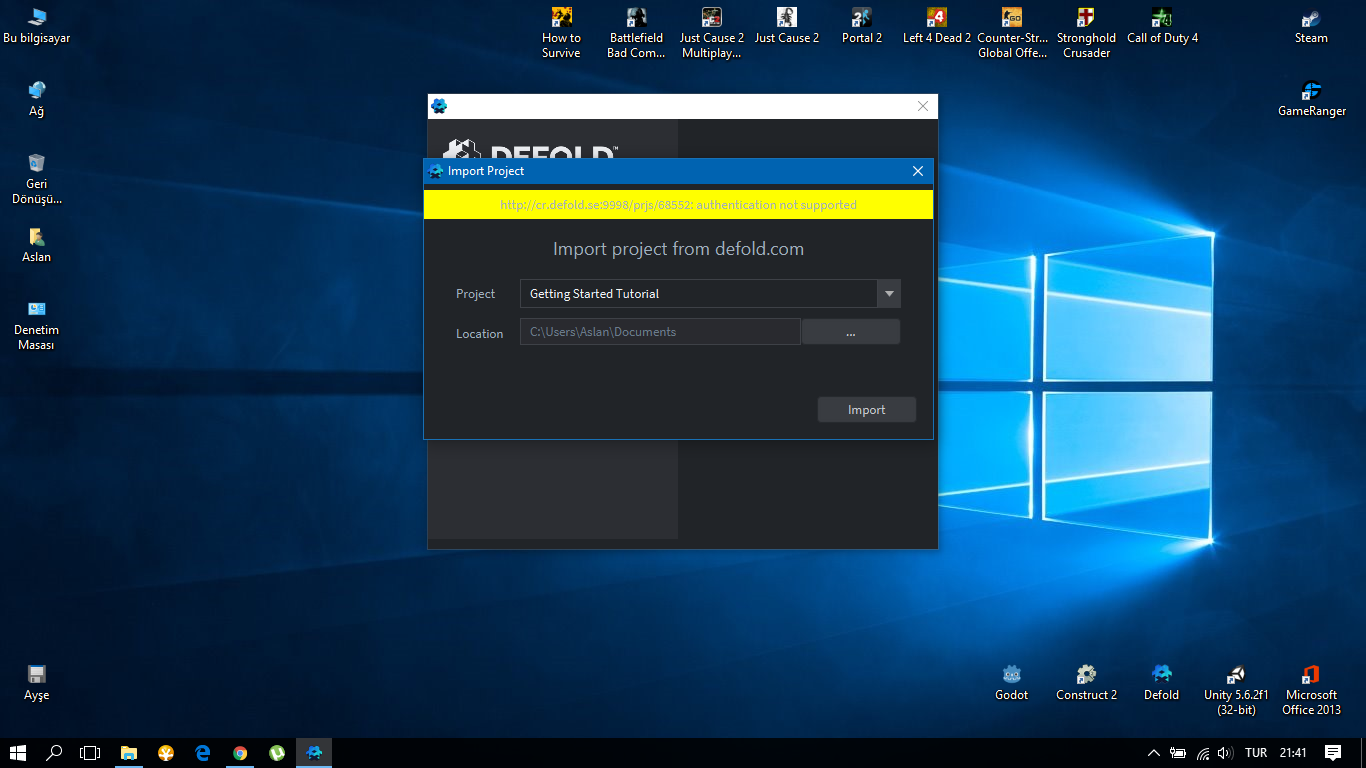Open the Ayşe floppy-disk desktop icon
This screenshot has height=768, width=1366.
tap(36, 684)
